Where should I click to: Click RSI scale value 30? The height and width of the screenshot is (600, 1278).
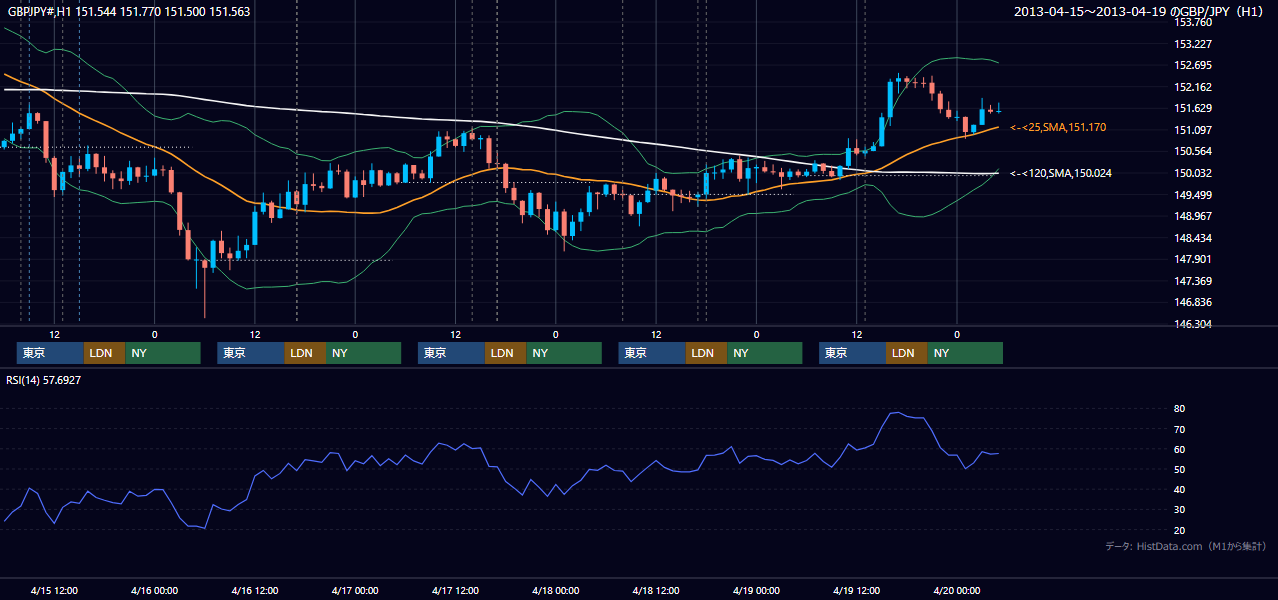pos(1180,510)
